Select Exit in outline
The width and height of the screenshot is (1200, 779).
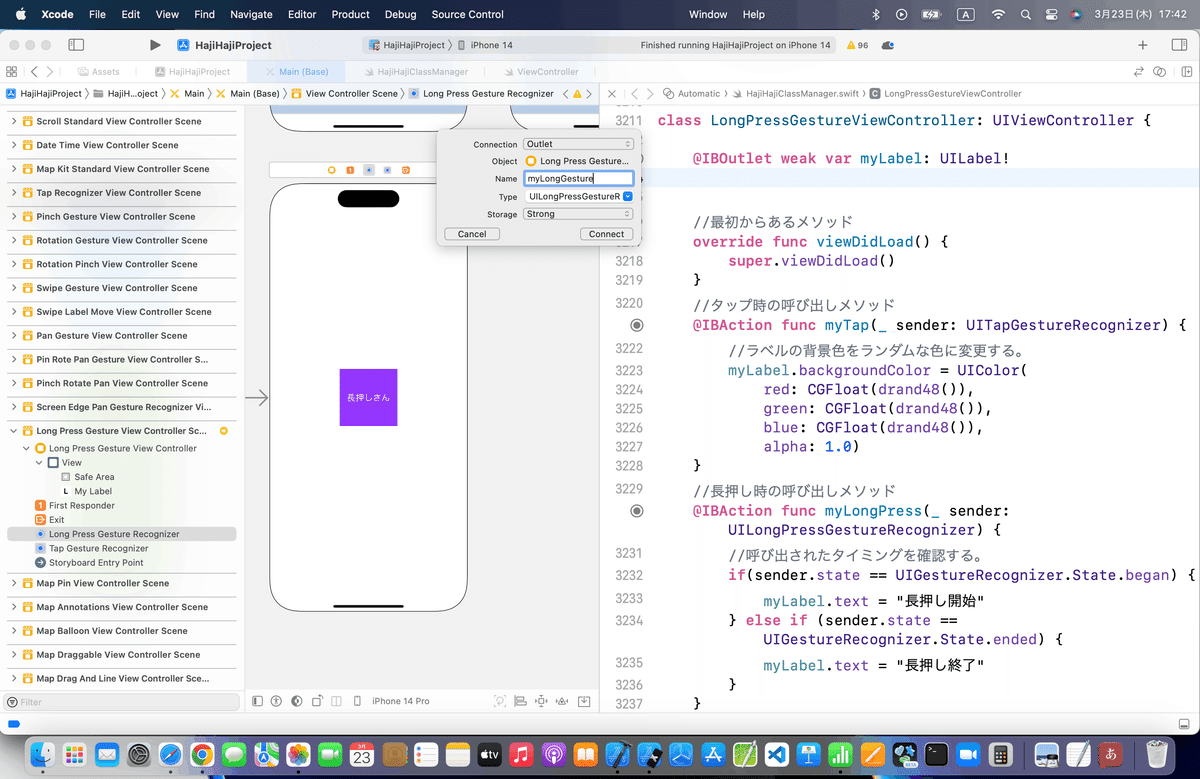click(57, 520)
